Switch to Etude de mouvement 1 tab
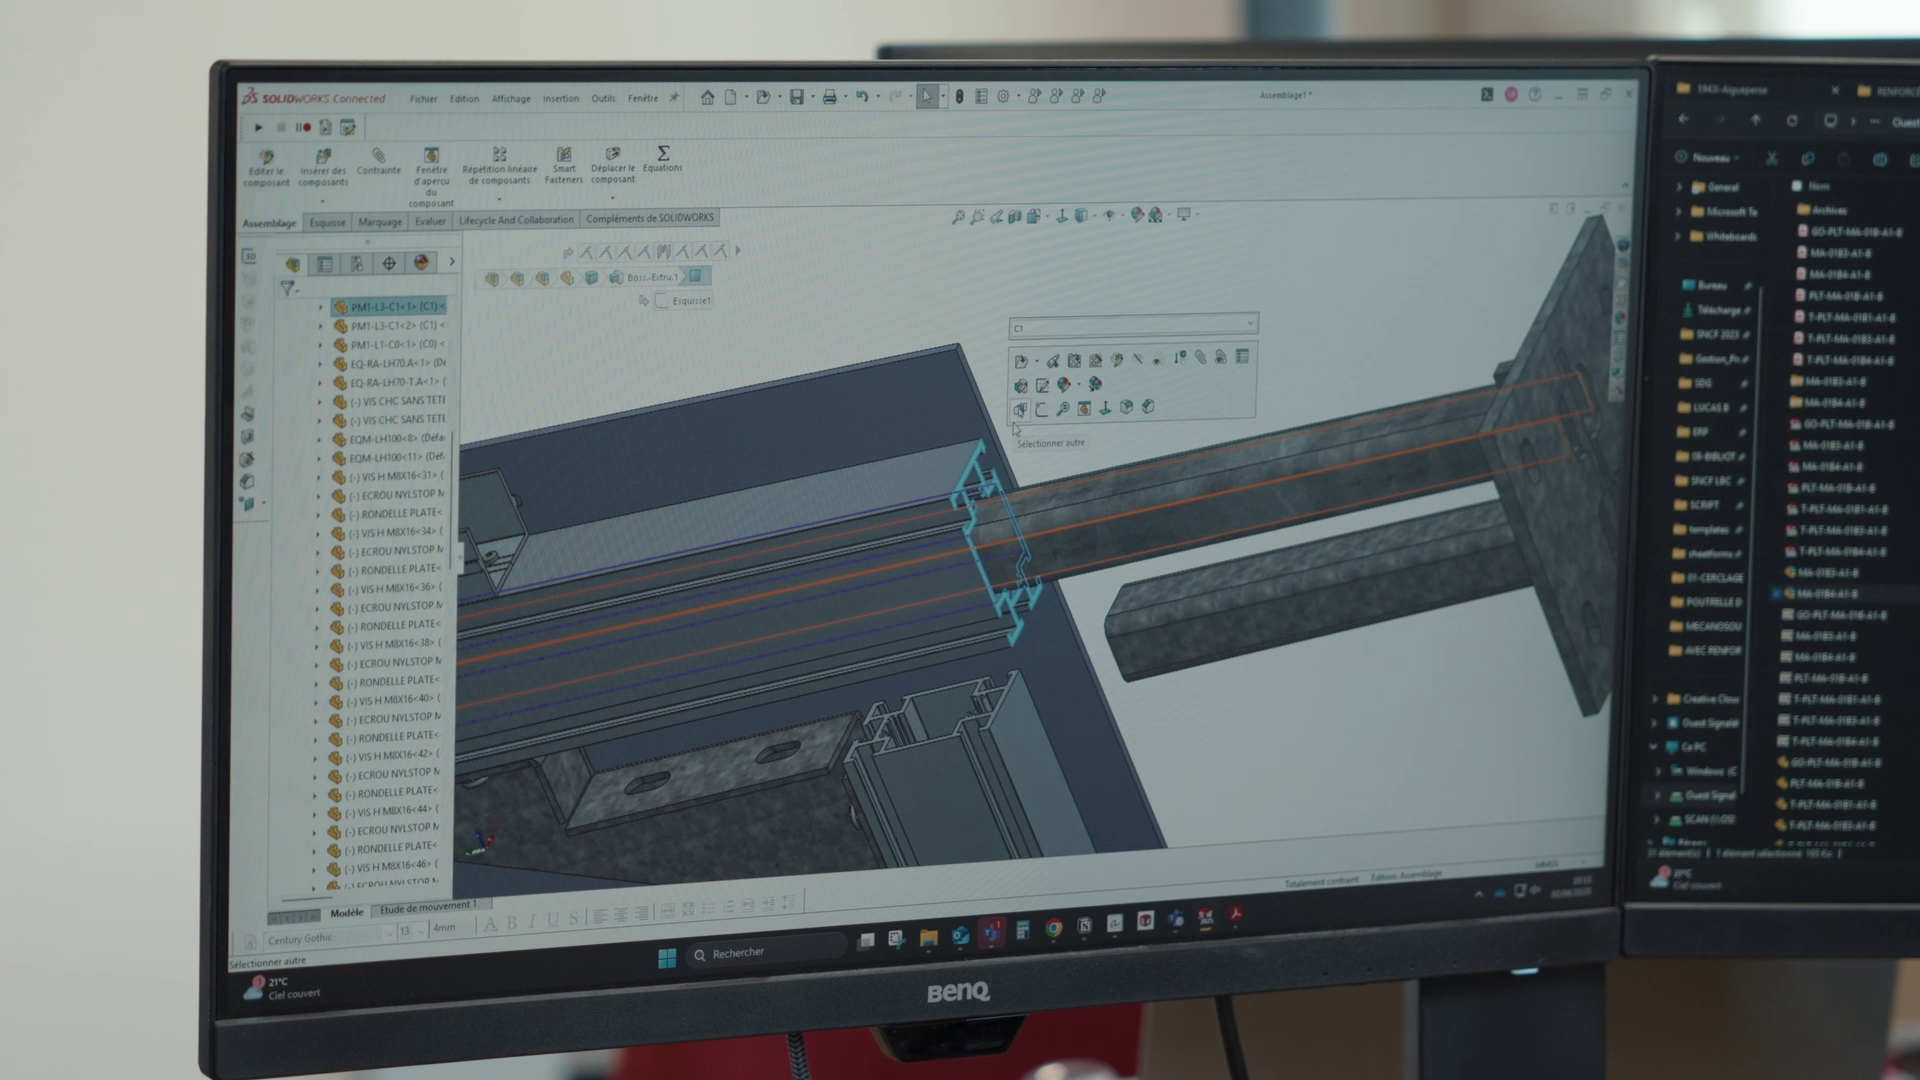The height and width of the screenshot is (1080, 1920). pyautogui.click(x=428, y=908)
